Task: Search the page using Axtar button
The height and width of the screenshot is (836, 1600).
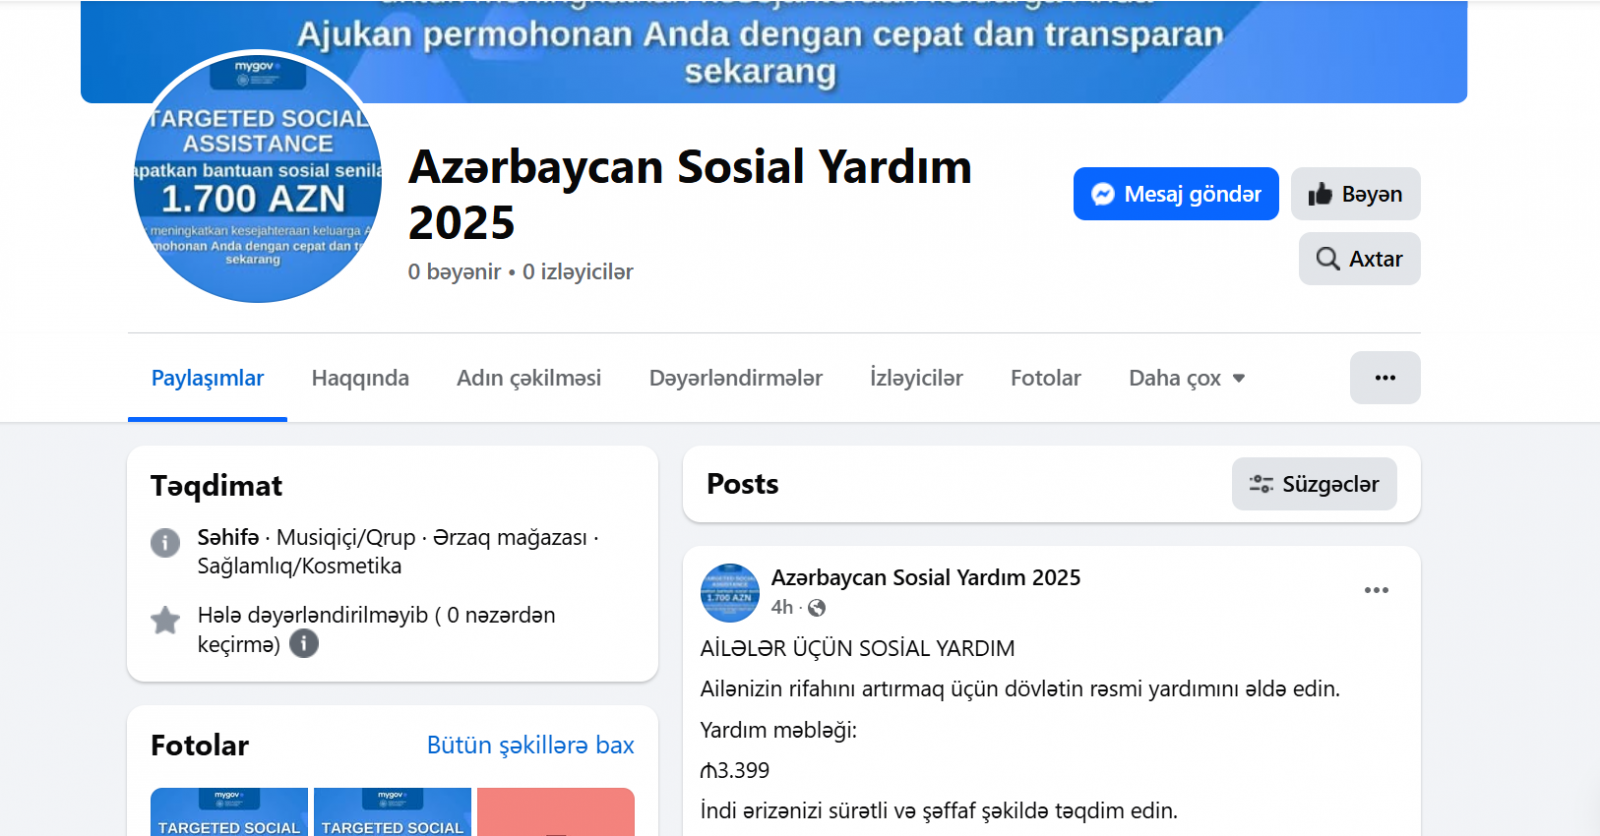Action: tap(1359, 259)
